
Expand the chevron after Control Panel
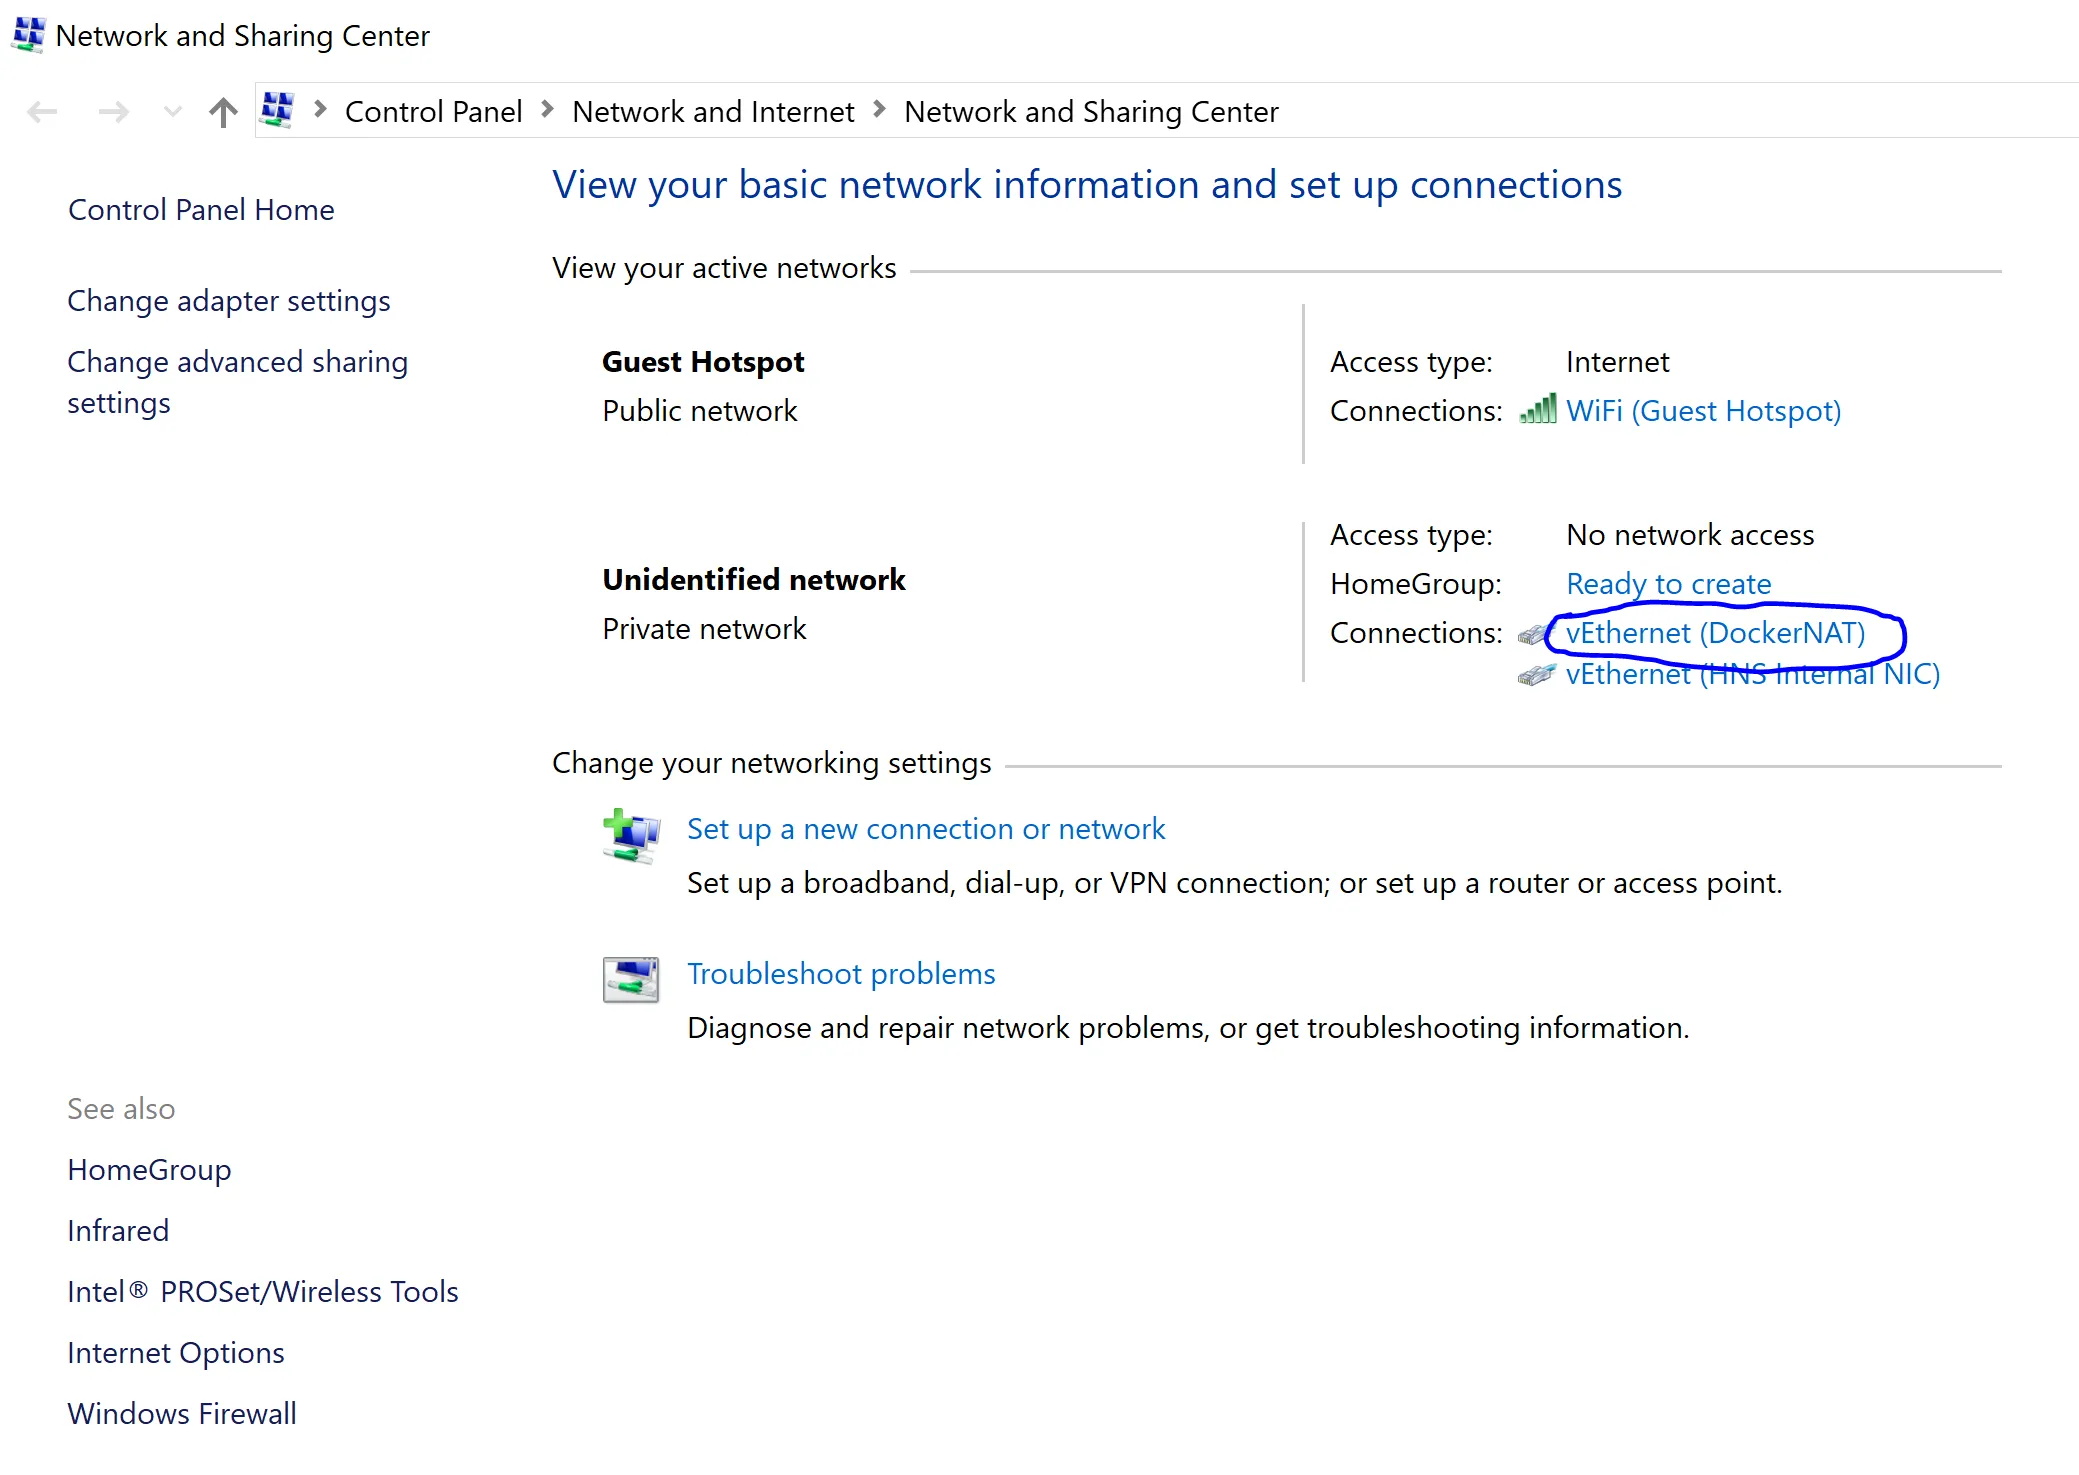pos(547,109)
